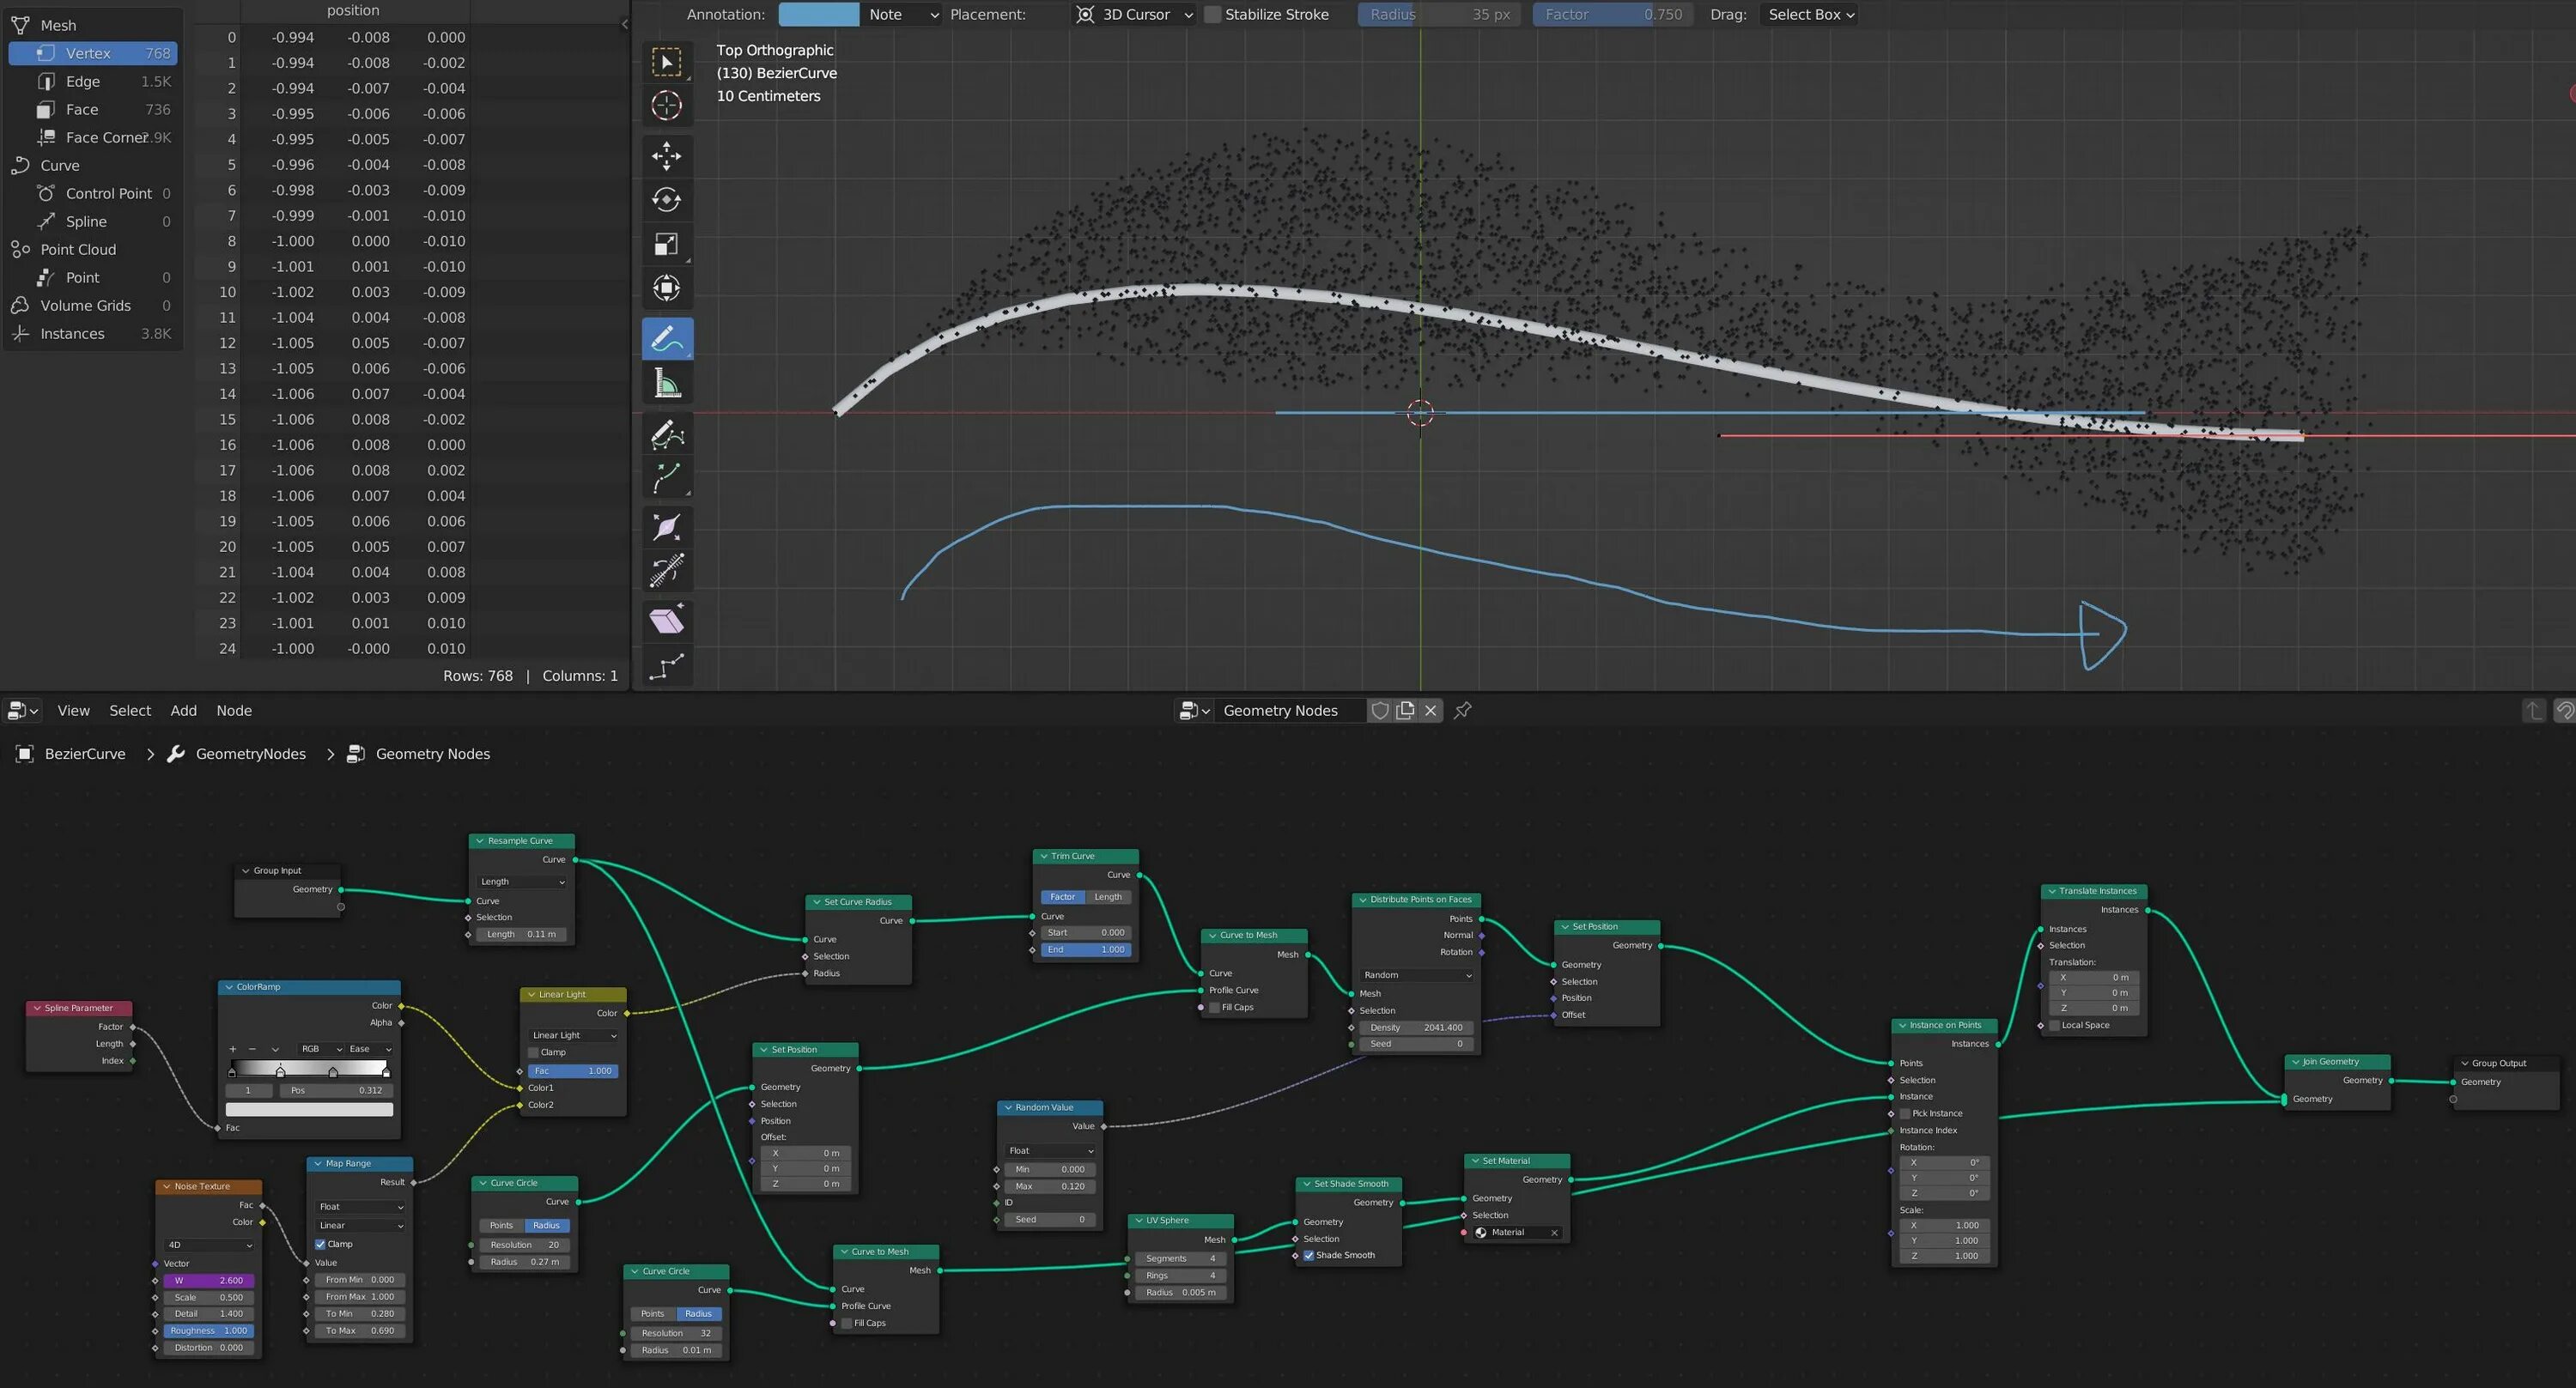
Task: Click the annotation color swatch
Action: [x=818, y=14]
